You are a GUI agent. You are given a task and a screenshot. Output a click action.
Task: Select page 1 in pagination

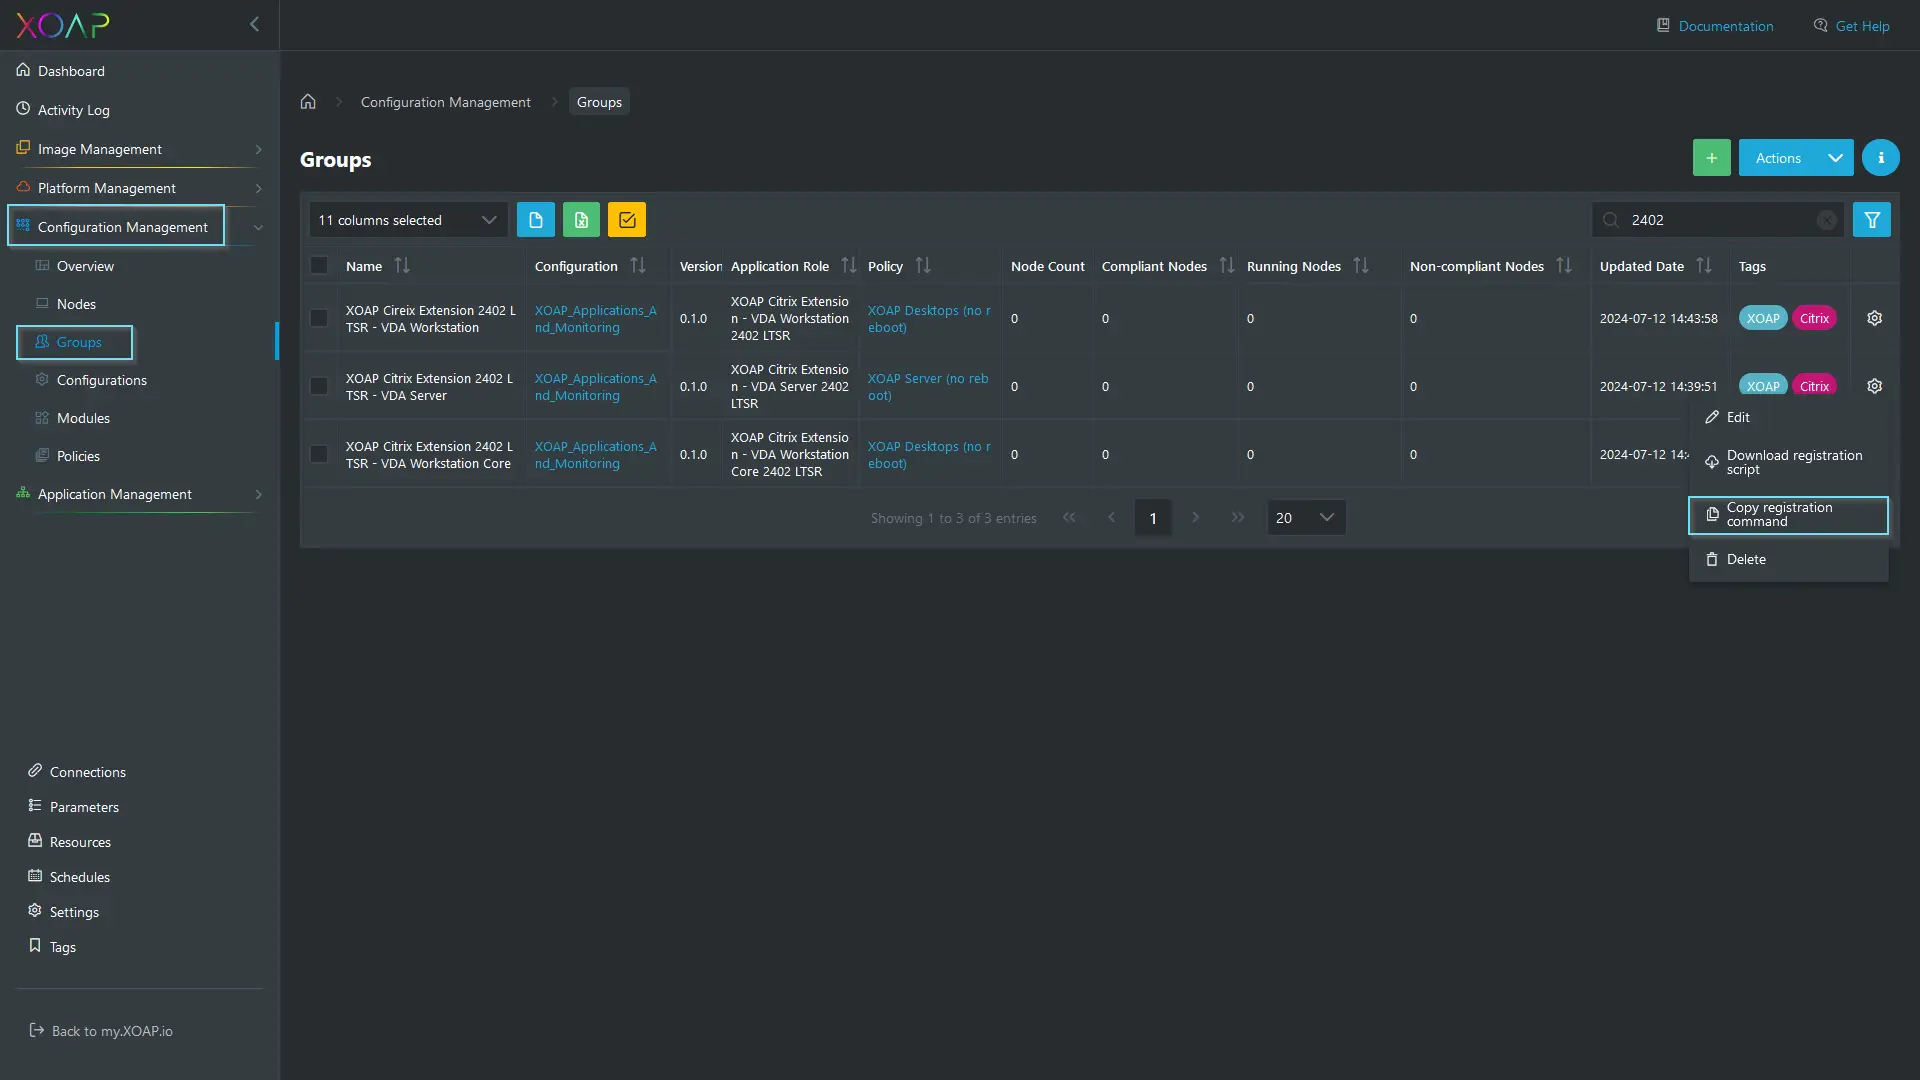tap(1152, 518)
